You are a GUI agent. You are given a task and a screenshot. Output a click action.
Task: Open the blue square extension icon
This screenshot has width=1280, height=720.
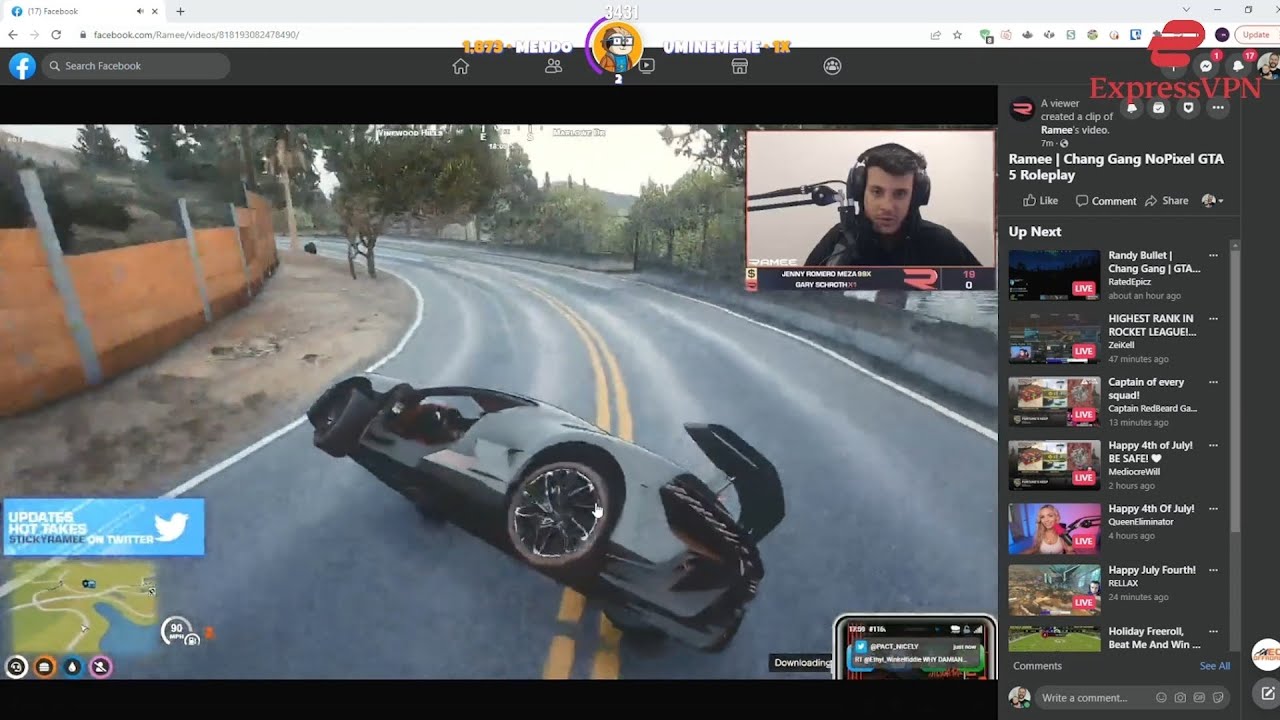tap(1135, 34)
